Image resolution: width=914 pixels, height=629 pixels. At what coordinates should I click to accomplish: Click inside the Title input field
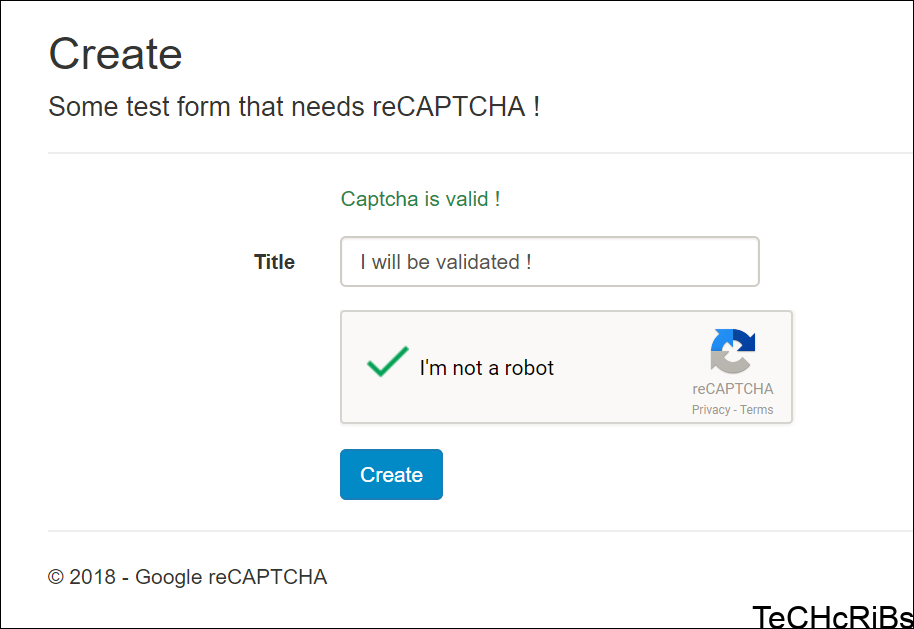tap(549, 261)
